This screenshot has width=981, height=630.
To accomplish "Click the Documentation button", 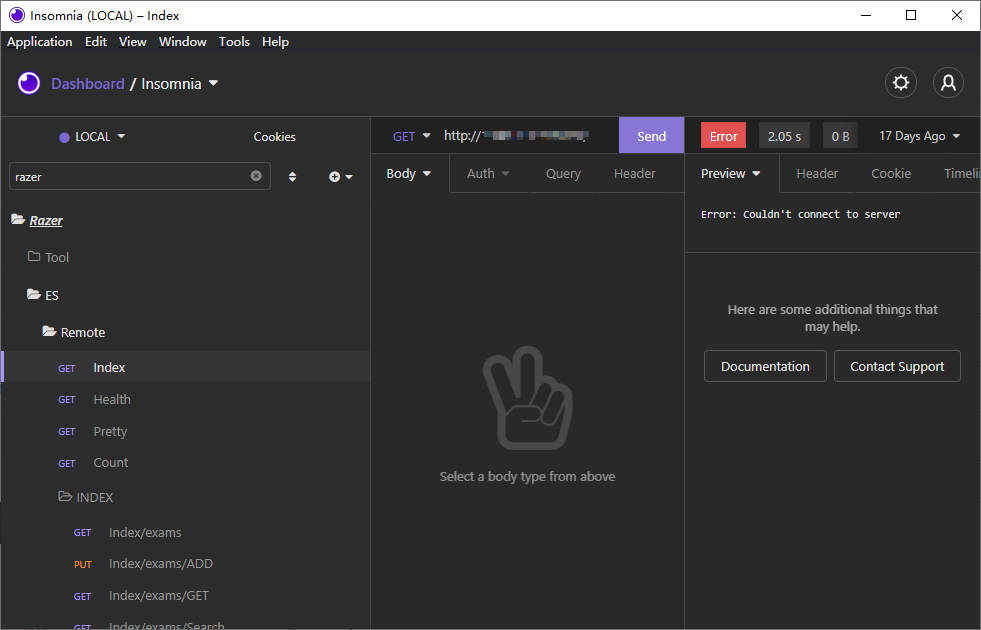I will pos(765,366).
